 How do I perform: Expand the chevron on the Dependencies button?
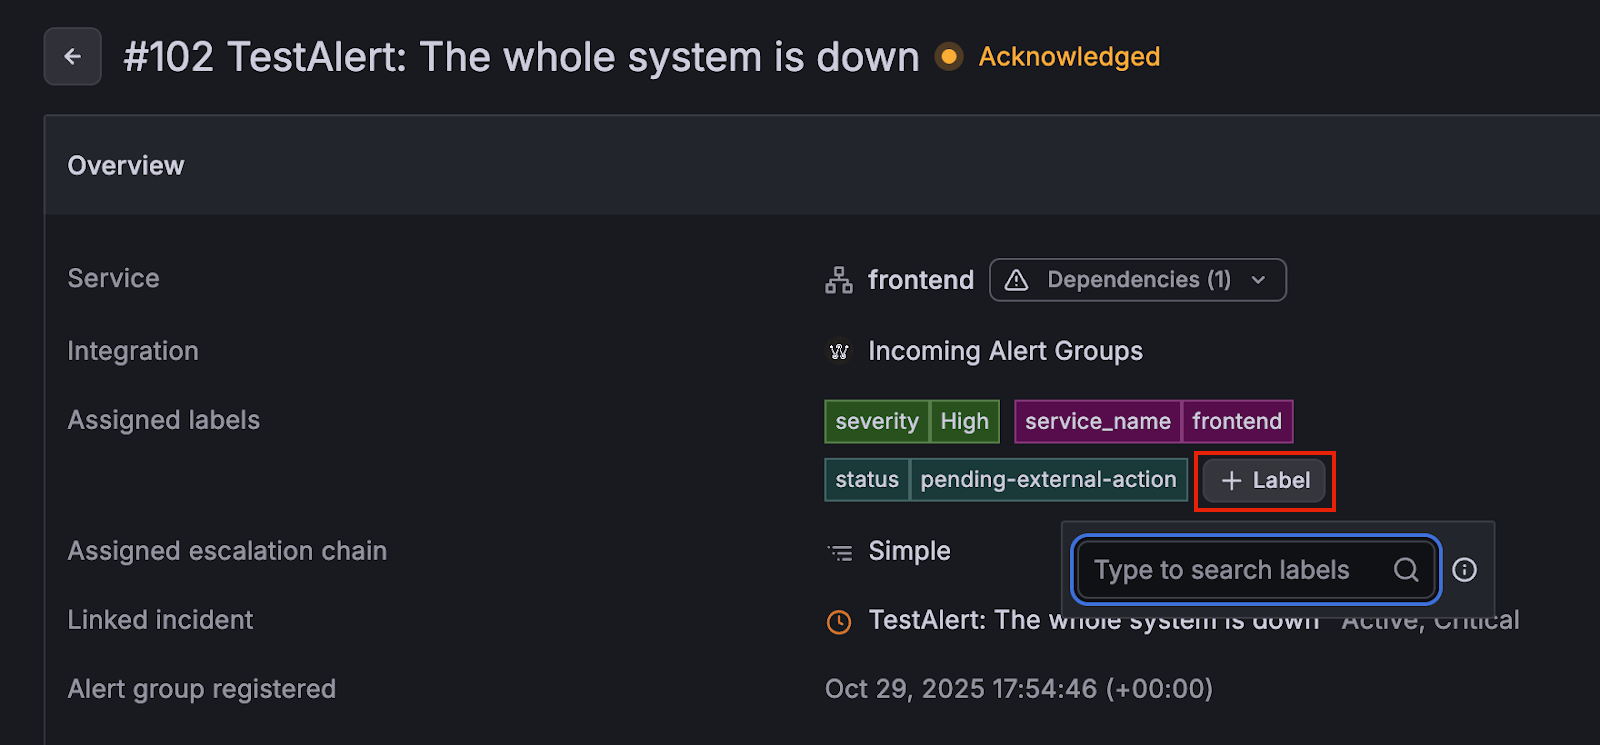click(1258, 280)
